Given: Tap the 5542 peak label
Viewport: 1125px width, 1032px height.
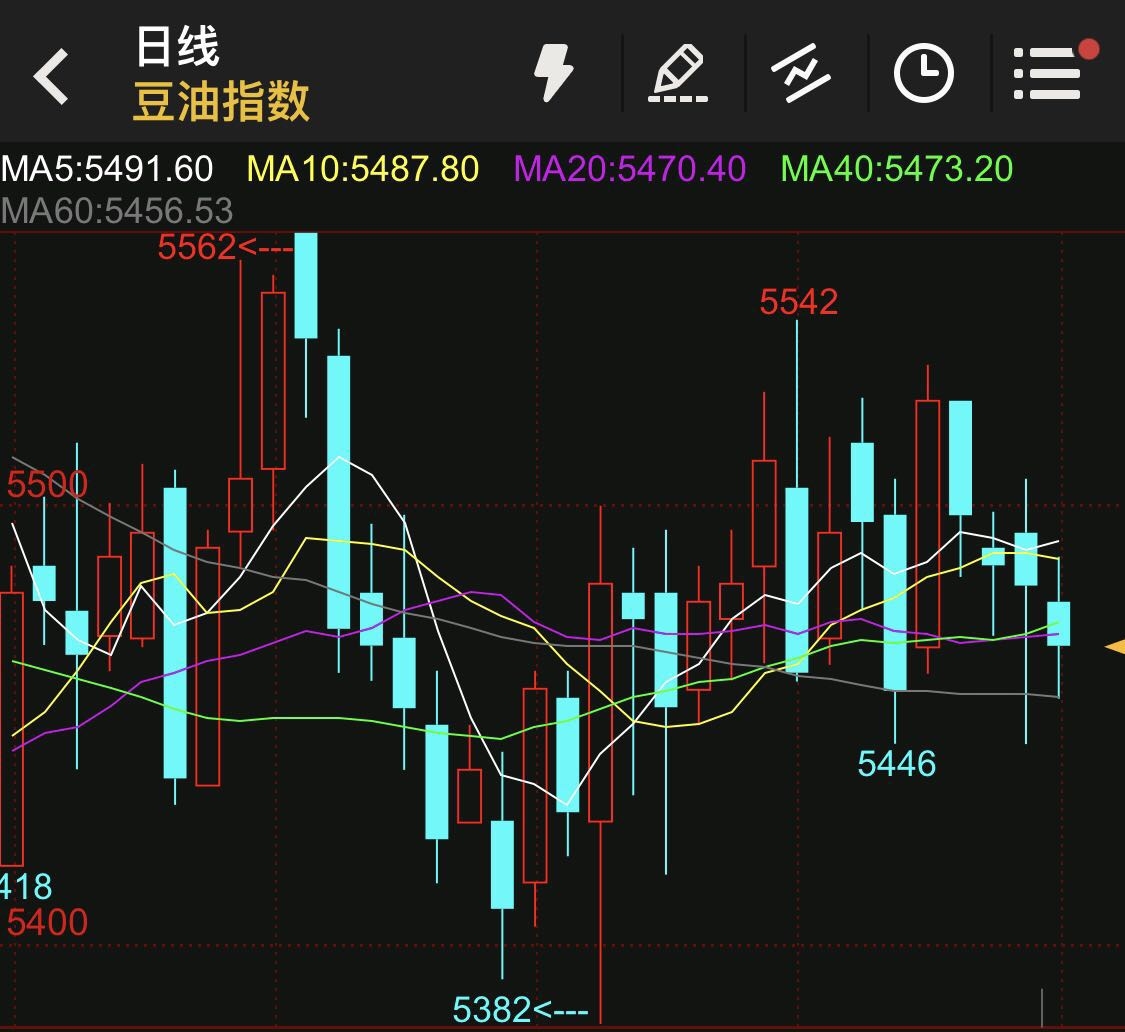Looking at the screenshot, I should (799, 302).
